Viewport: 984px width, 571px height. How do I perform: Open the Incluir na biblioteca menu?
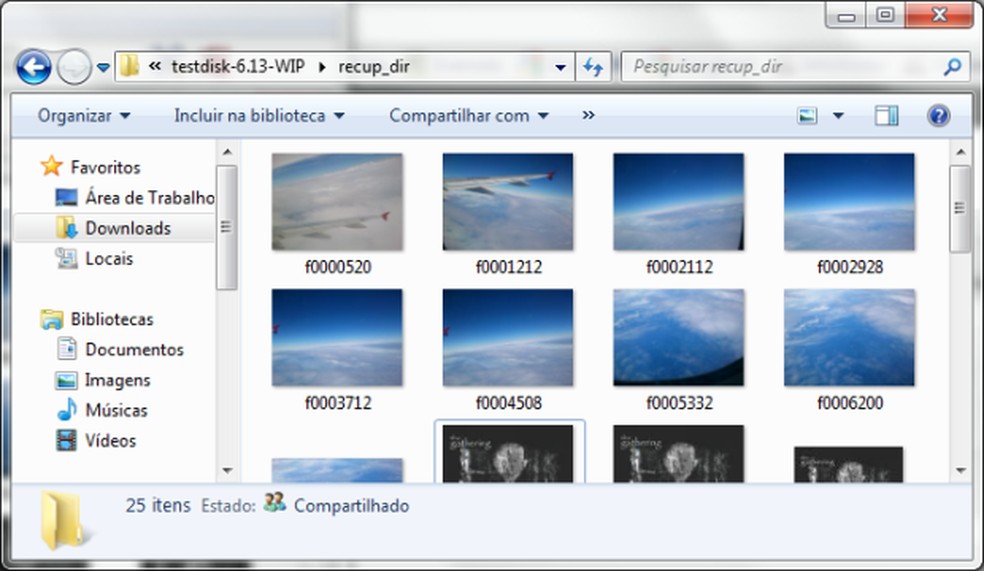(x=259, y=115)
